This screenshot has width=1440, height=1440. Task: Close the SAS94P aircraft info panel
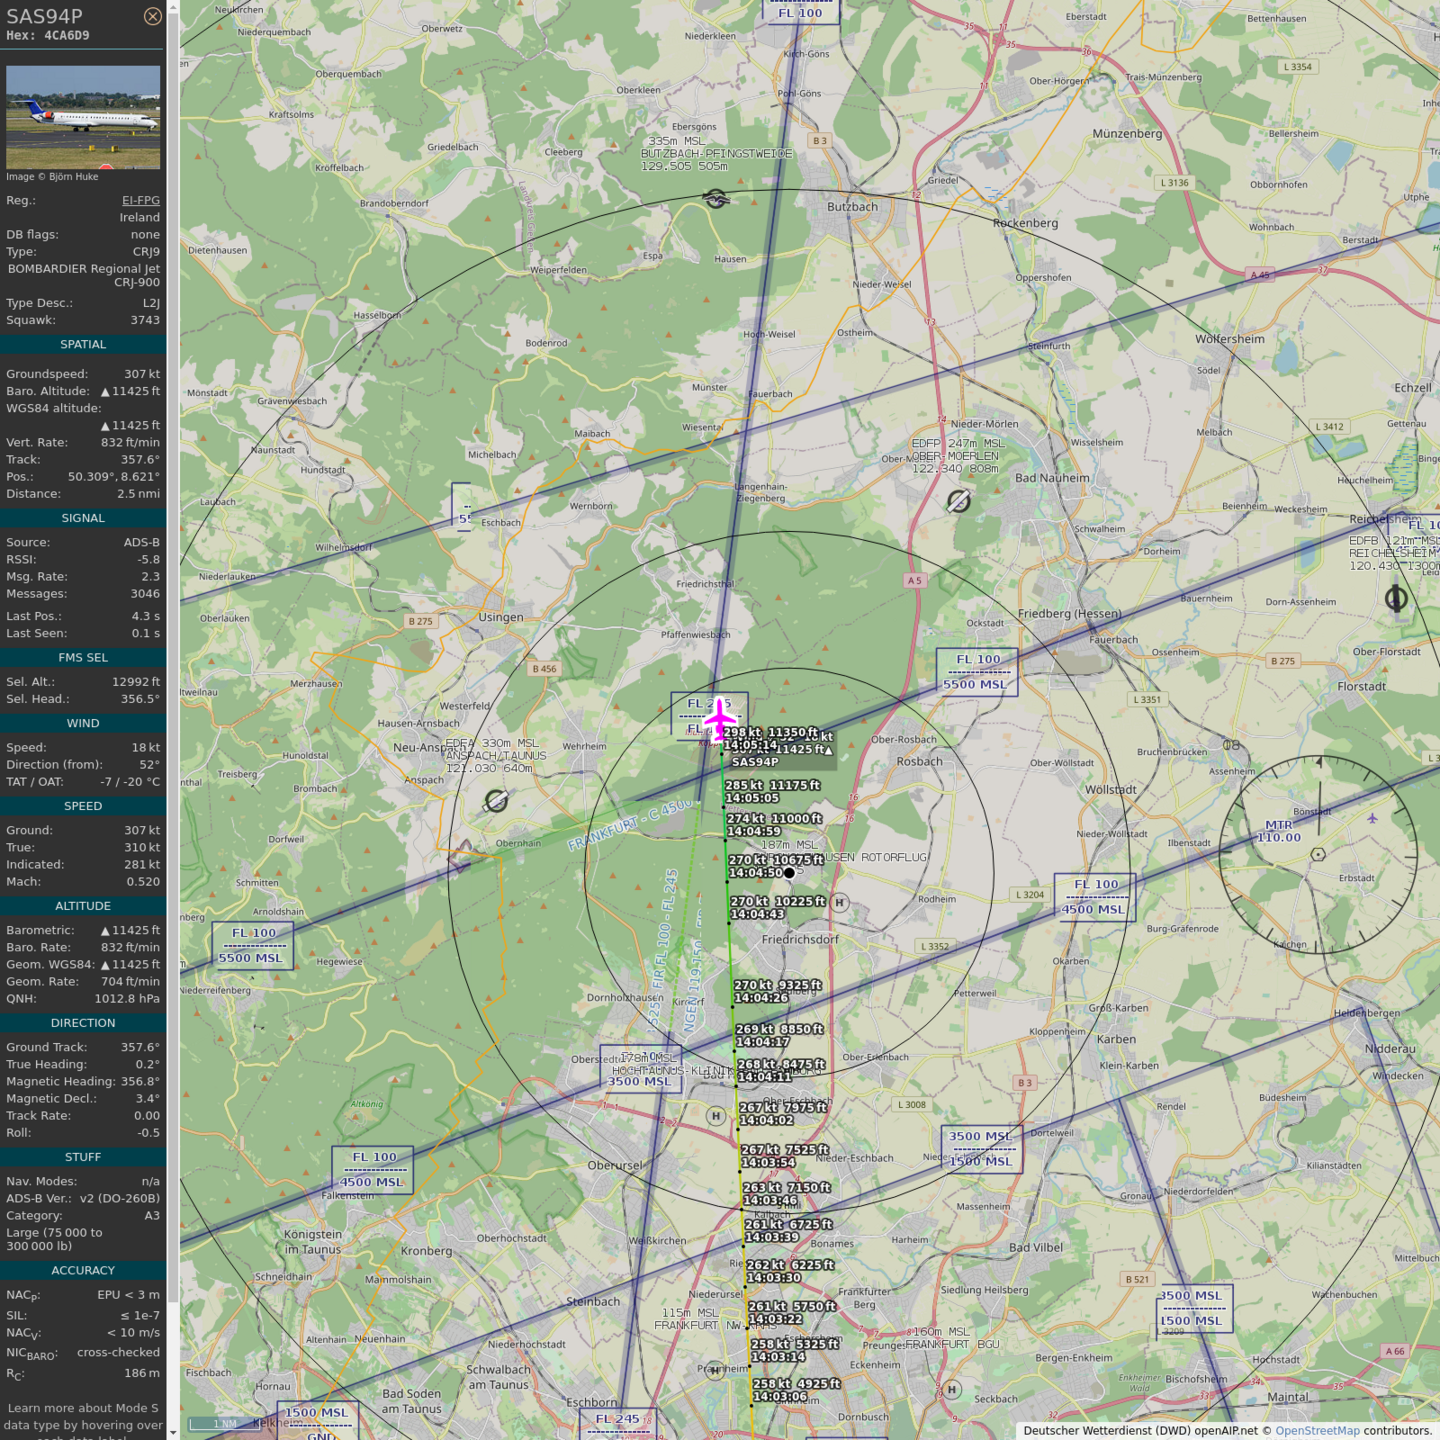(x=152, y=16)
